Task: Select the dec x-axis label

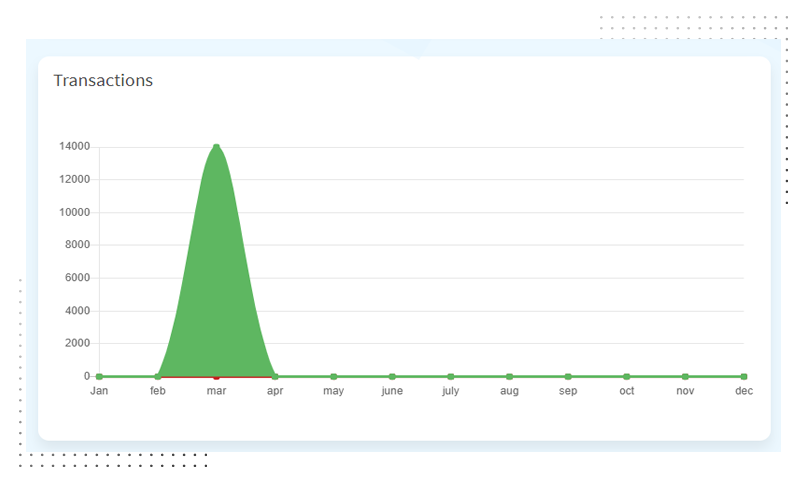Action: 743,391
